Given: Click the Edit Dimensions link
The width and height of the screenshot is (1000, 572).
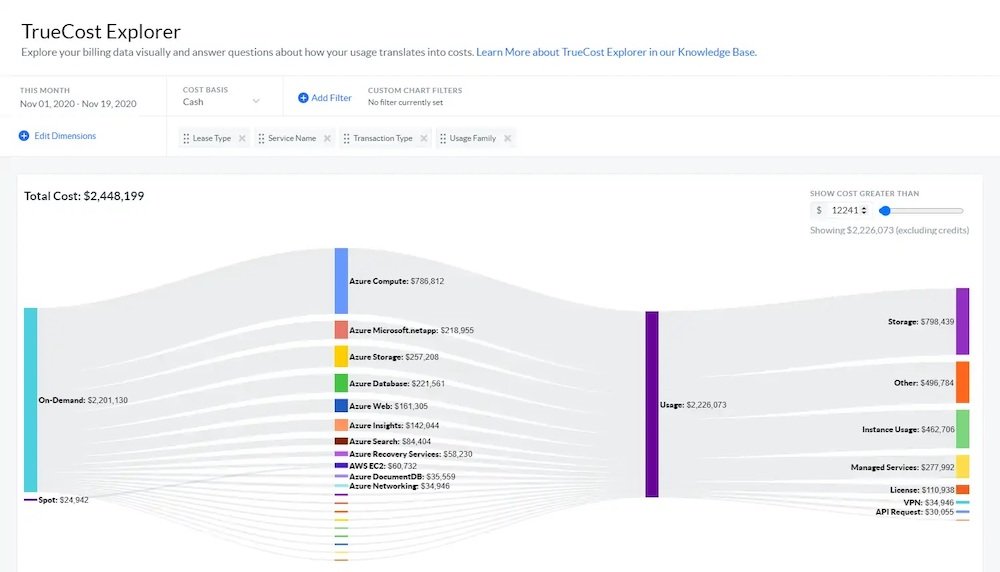Looking at the screenshot, I should point(65,136).
